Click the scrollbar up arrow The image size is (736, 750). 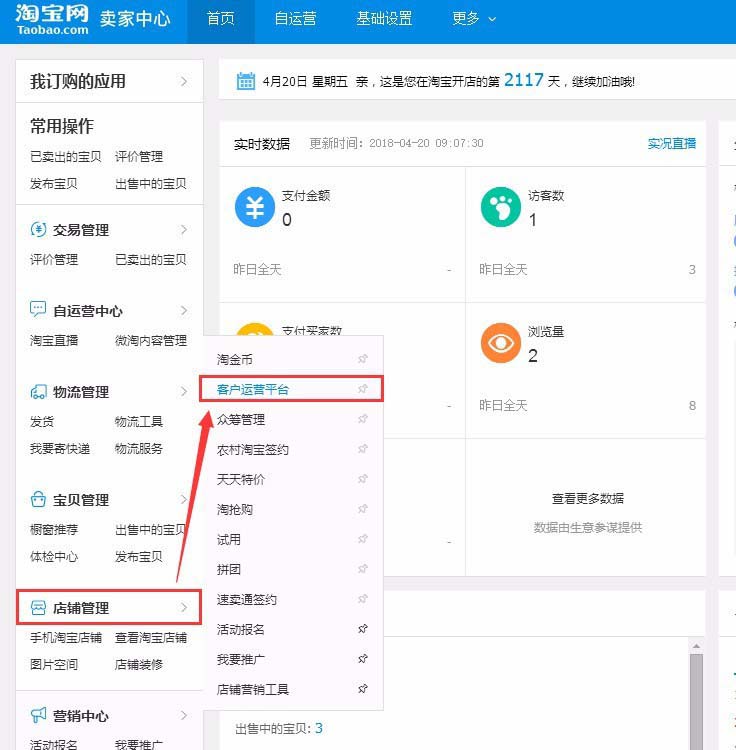point(696,646)
